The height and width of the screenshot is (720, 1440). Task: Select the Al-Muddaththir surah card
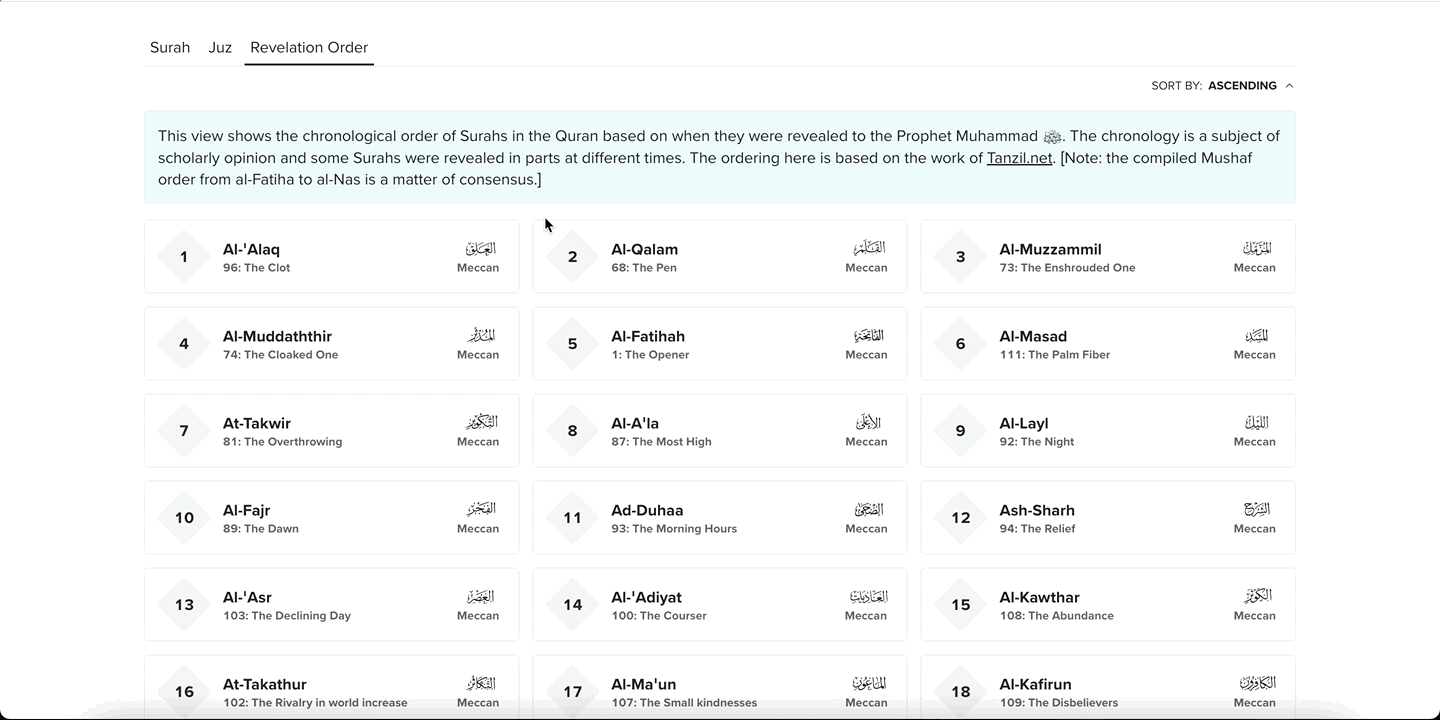[331, 343]
